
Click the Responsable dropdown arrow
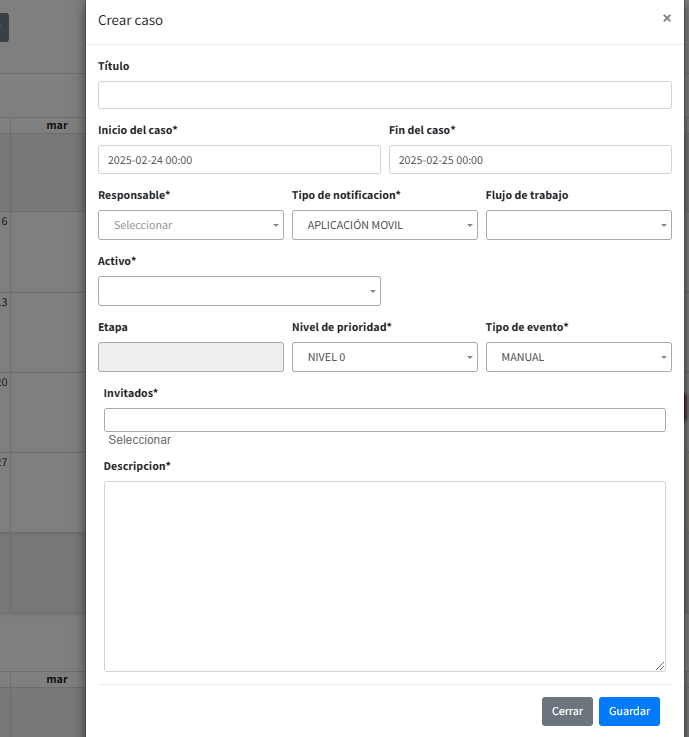[x=276, y=226]
